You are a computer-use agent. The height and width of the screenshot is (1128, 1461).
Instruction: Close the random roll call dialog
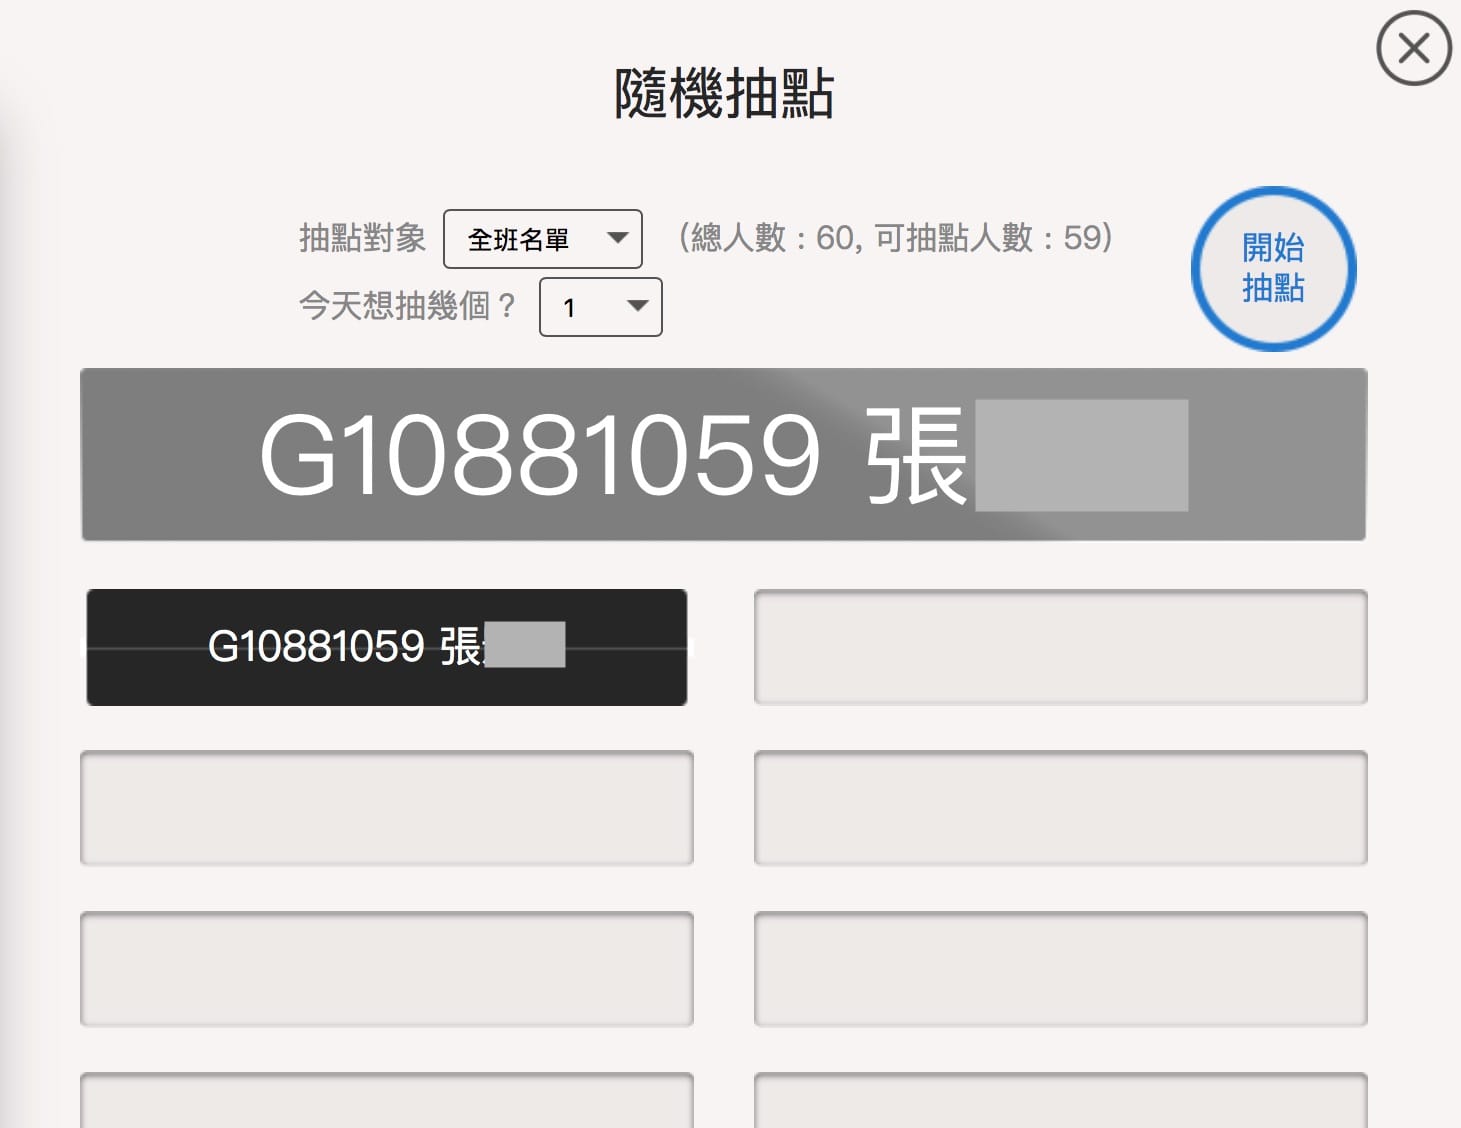pos(1413,48)
